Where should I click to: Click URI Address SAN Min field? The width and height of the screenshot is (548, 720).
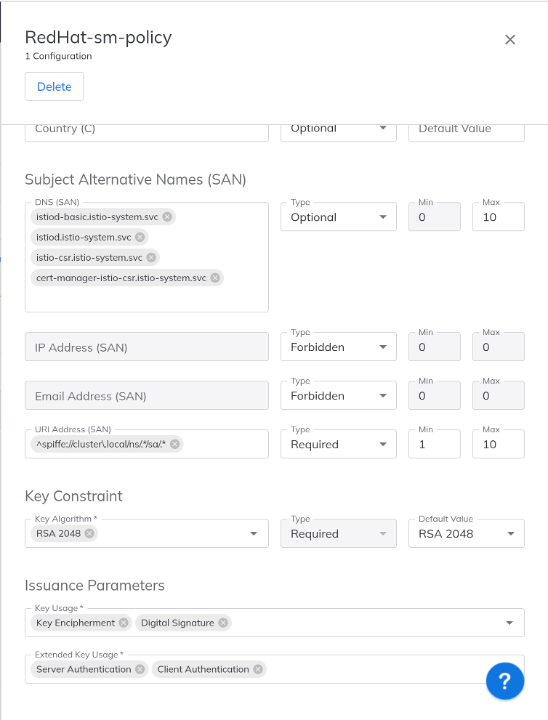(434, 444)
